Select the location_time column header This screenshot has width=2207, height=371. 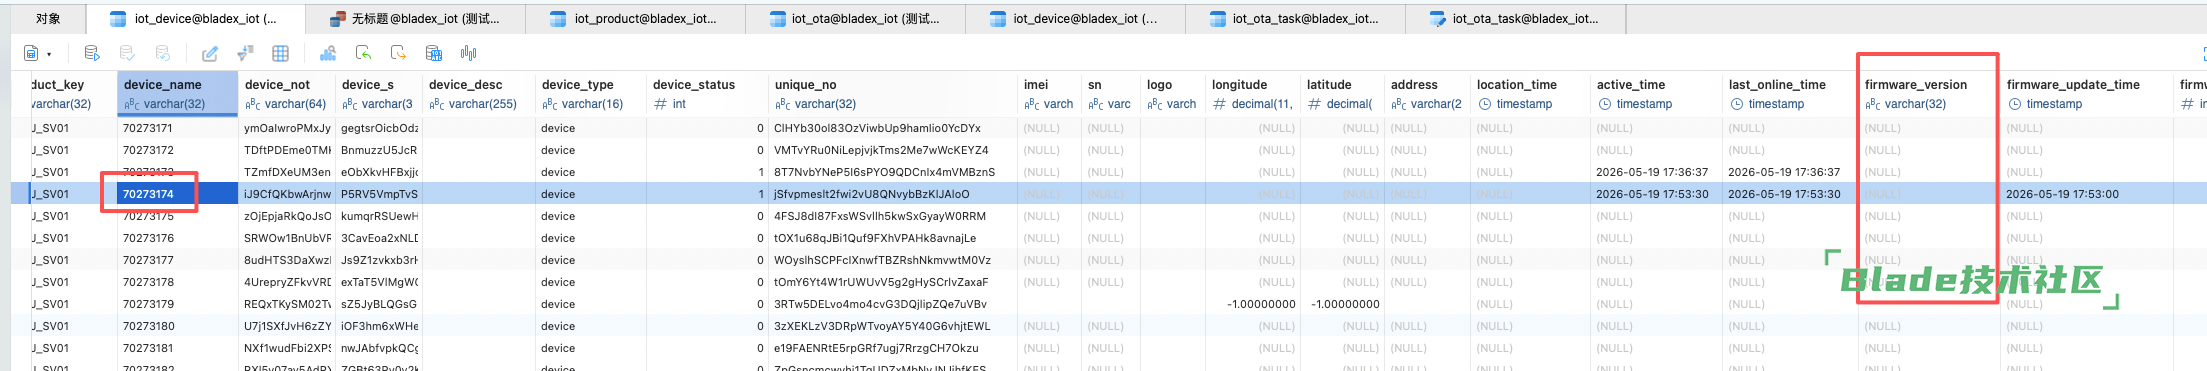point(1530,94)
